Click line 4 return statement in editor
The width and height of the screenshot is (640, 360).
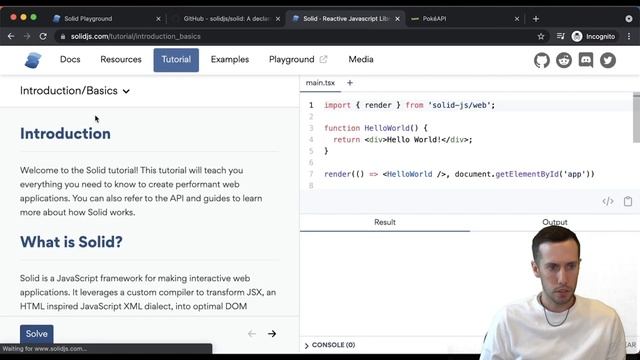tap(402, 140)
